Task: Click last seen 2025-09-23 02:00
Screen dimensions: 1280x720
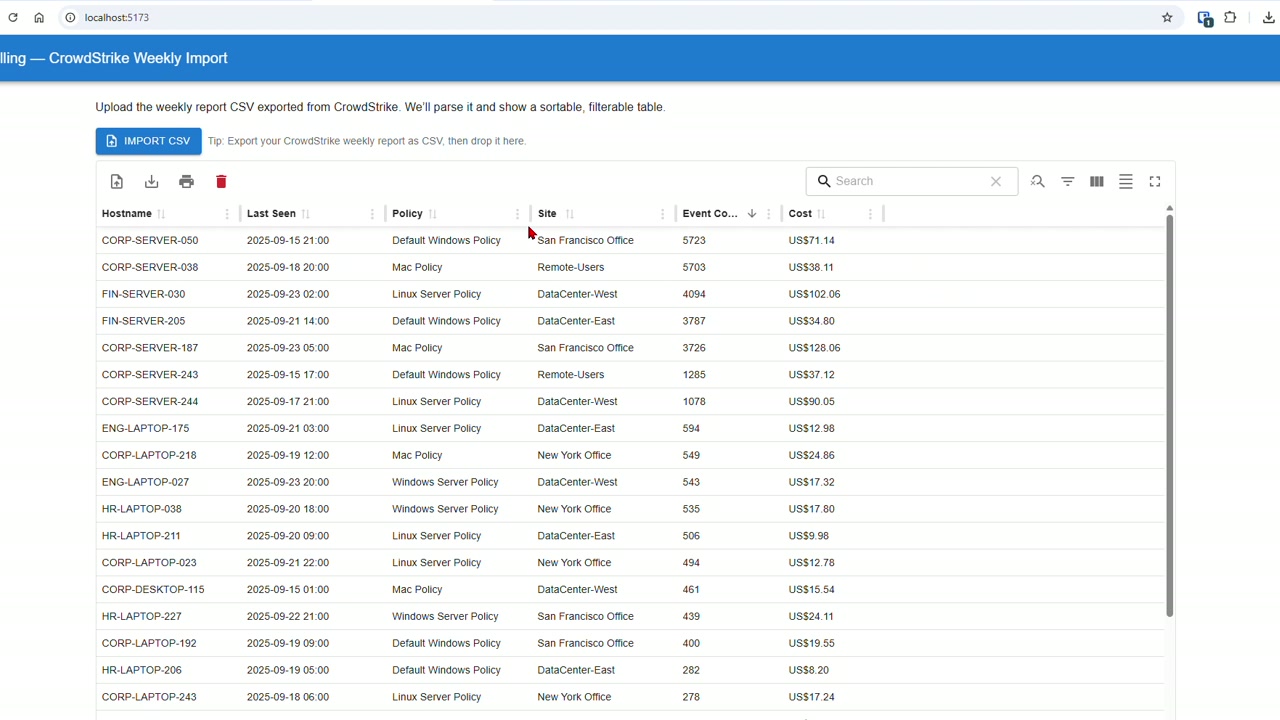Action: click(288, 294)
